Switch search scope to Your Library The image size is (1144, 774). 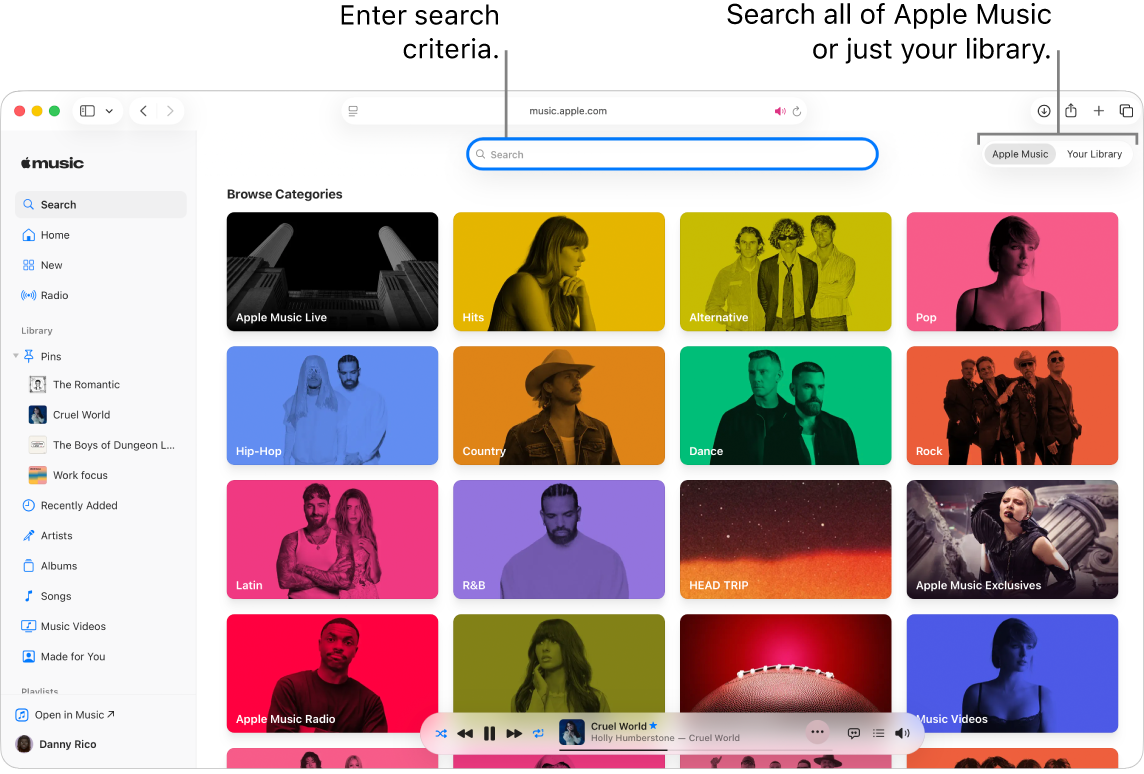pos(1094,154)
